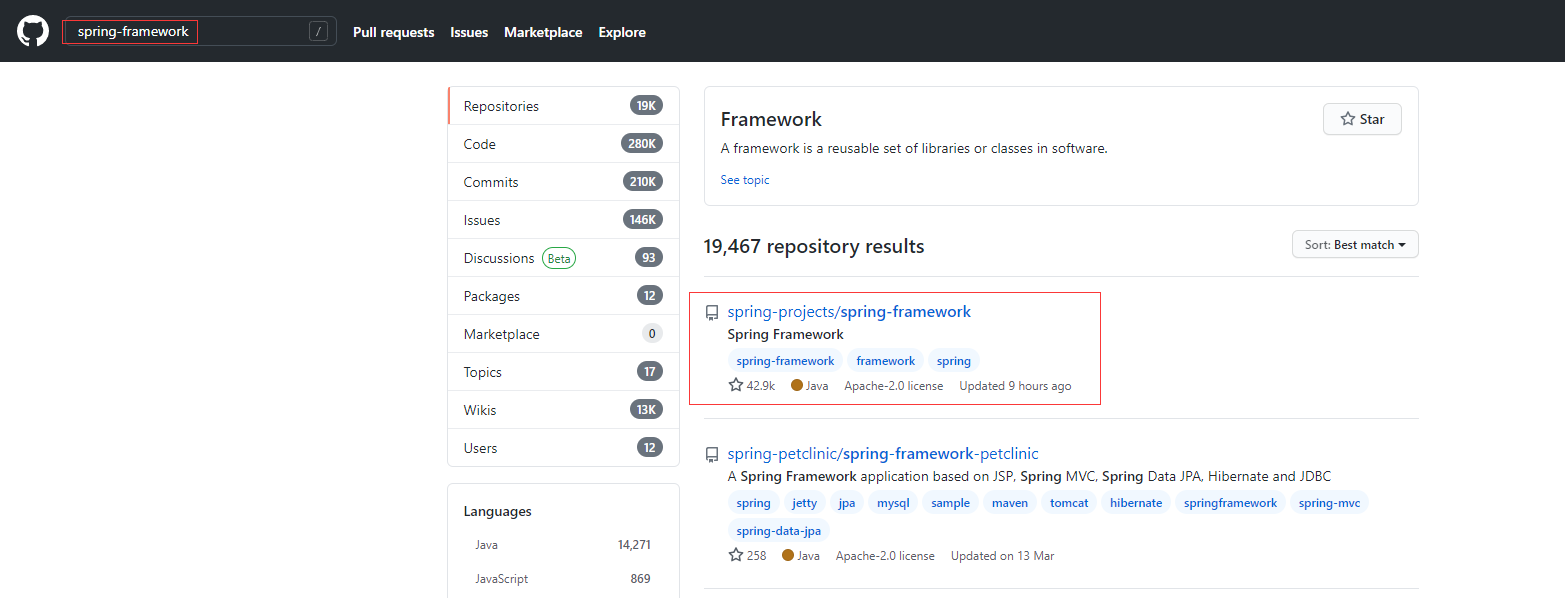Click the 42.9k stars count on spring-framework

click(x=752, y=385)
